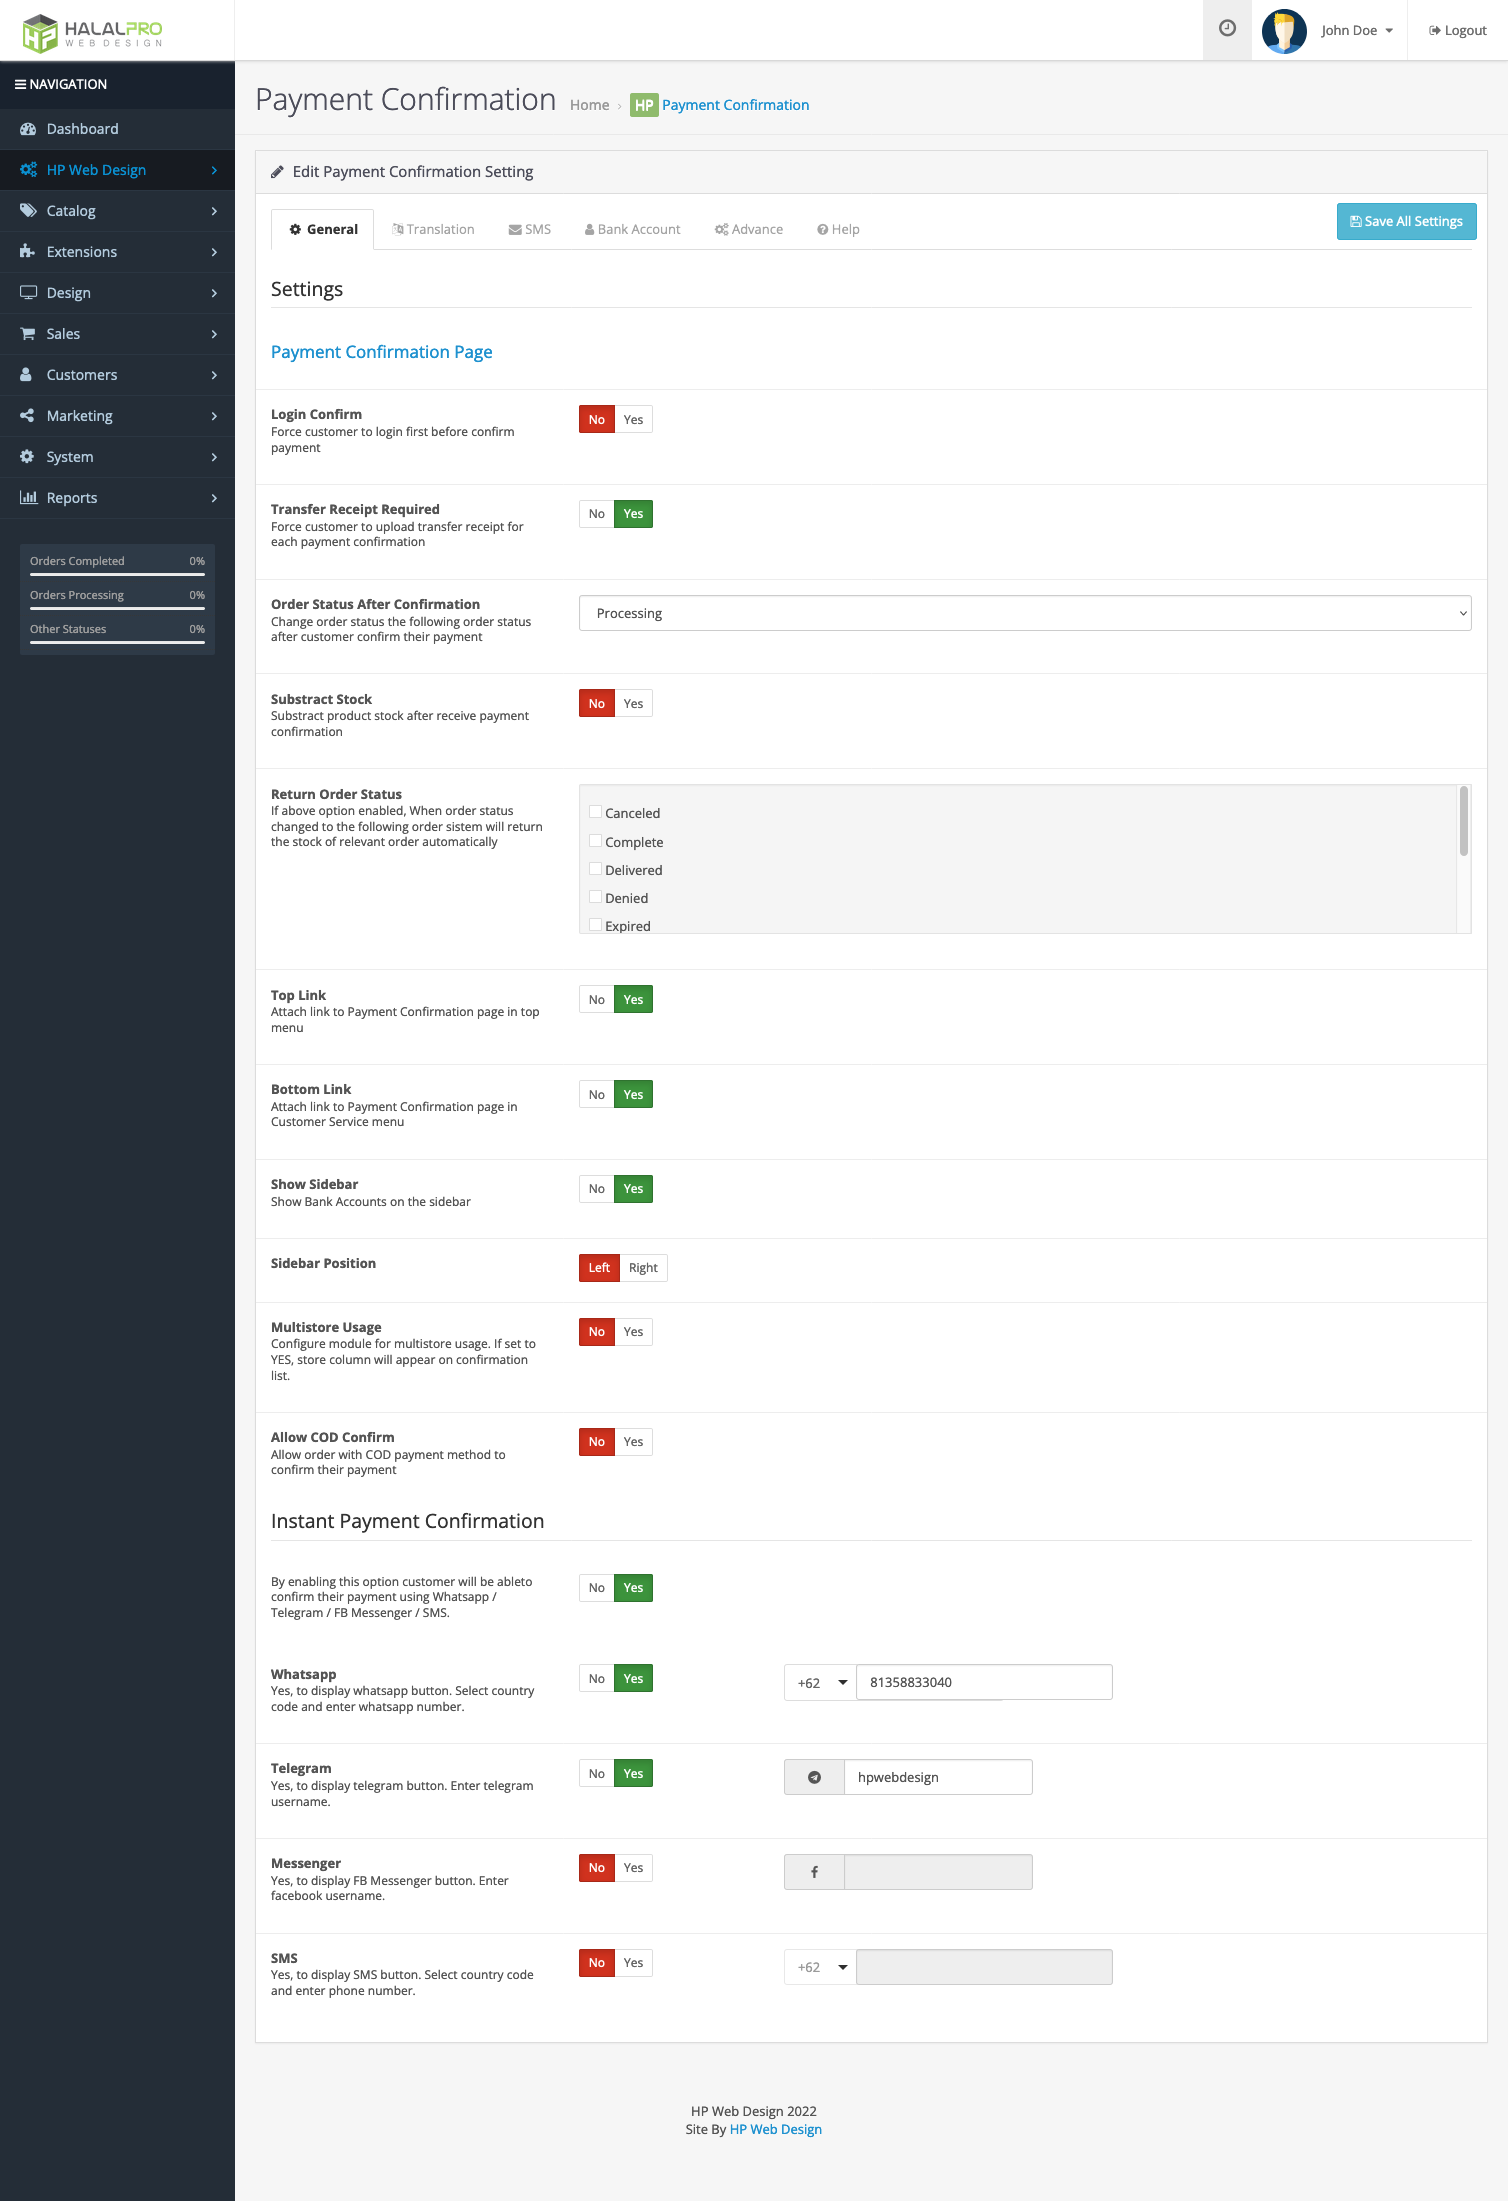The width and height of the screenshot is (1508, 2201).
Task: Set Top Link to No
Action: [596, 999]
